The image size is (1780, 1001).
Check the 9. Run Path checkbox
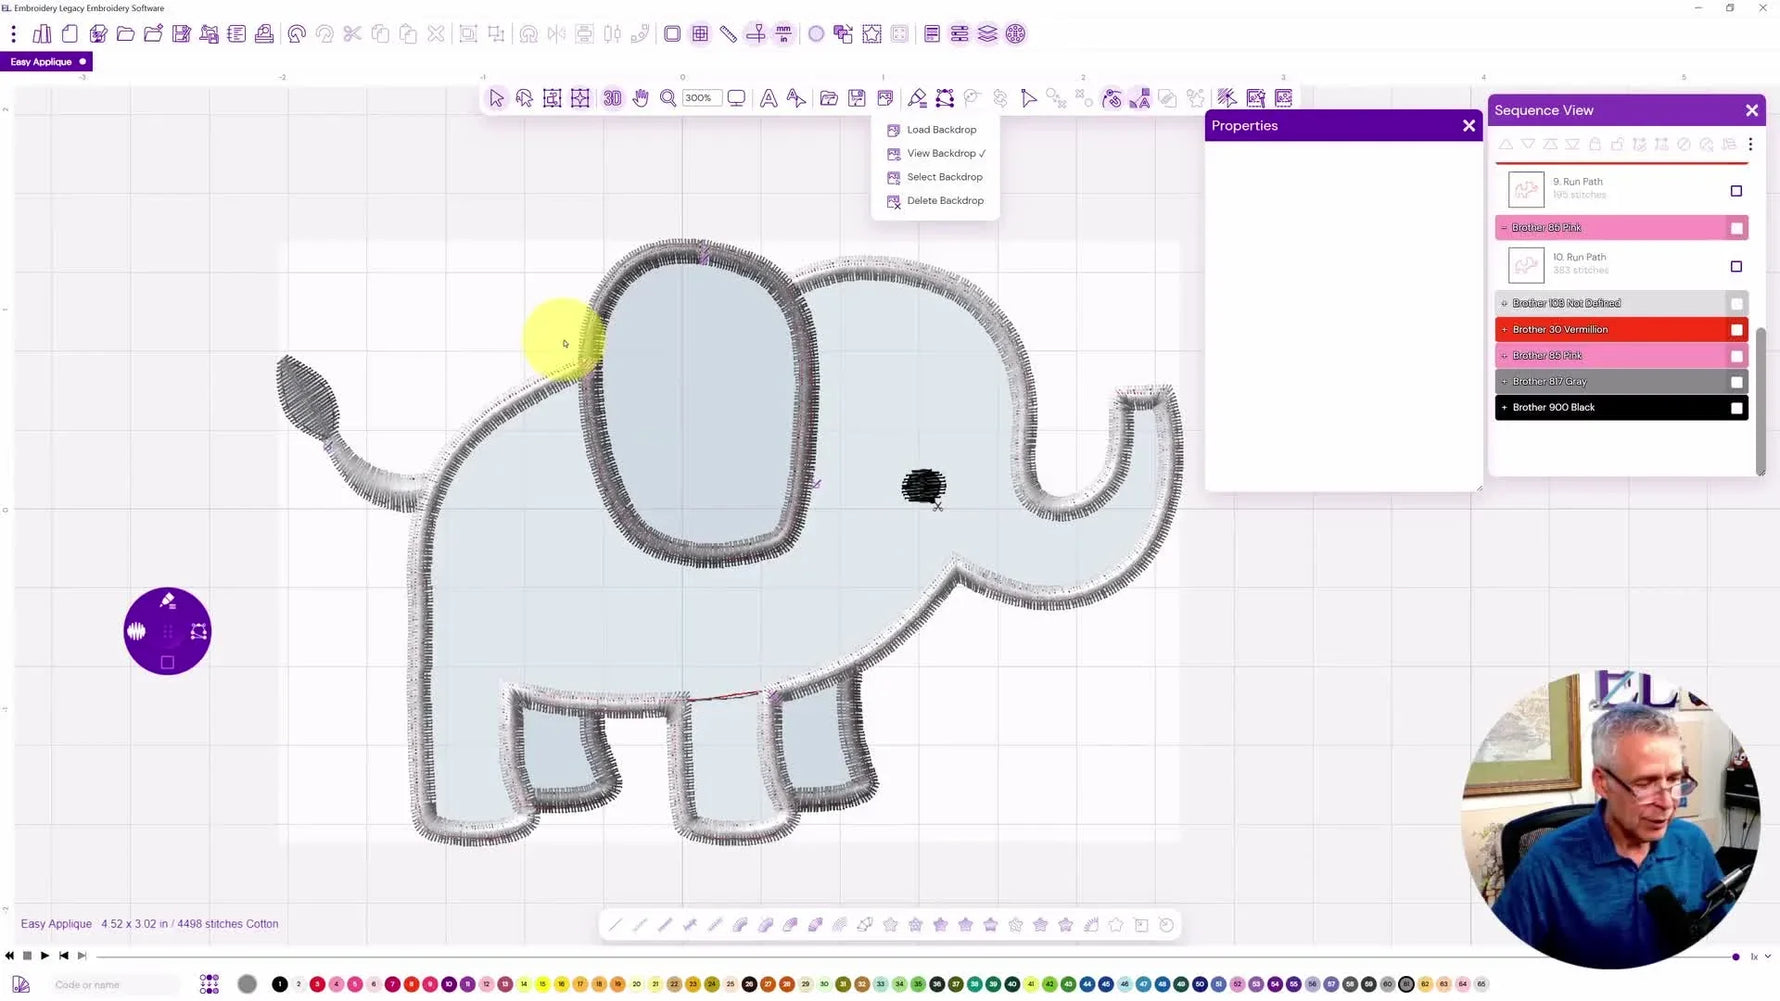1736,191
